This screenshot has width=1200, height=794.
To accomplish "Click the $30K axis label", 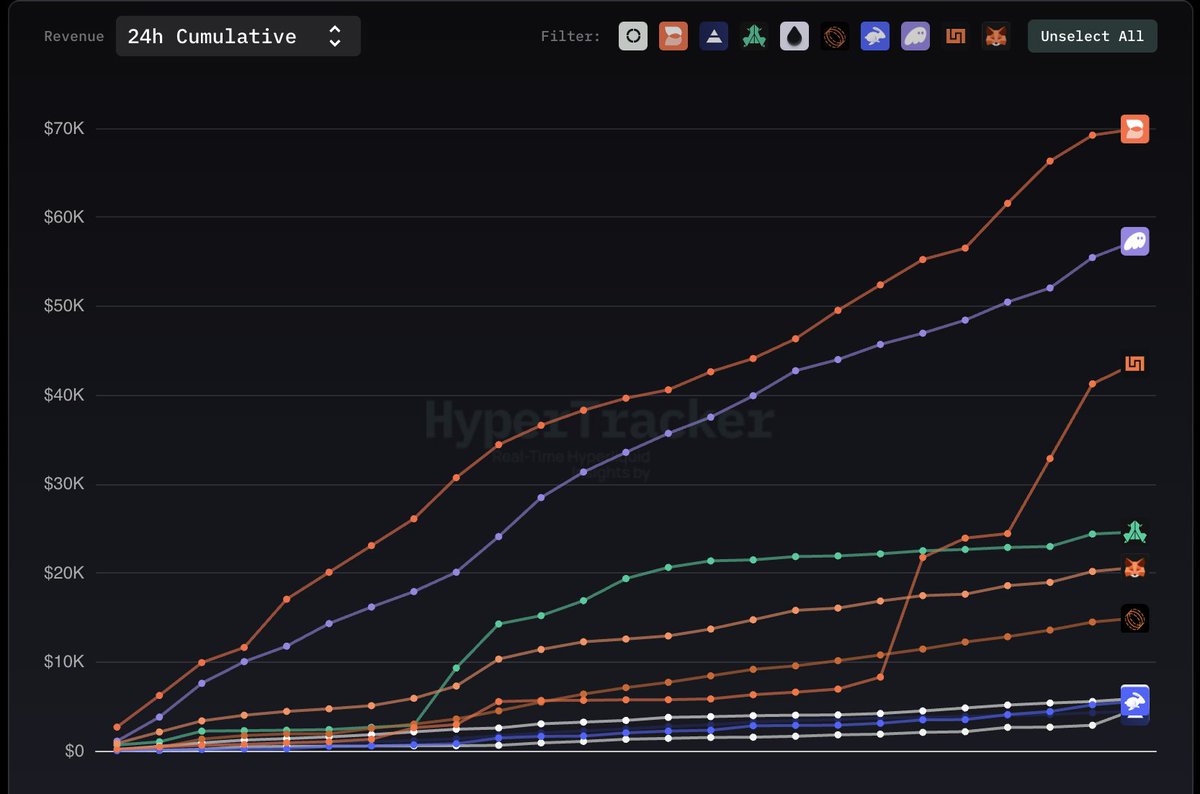I will pyautogui.click(x=62, y=484).
